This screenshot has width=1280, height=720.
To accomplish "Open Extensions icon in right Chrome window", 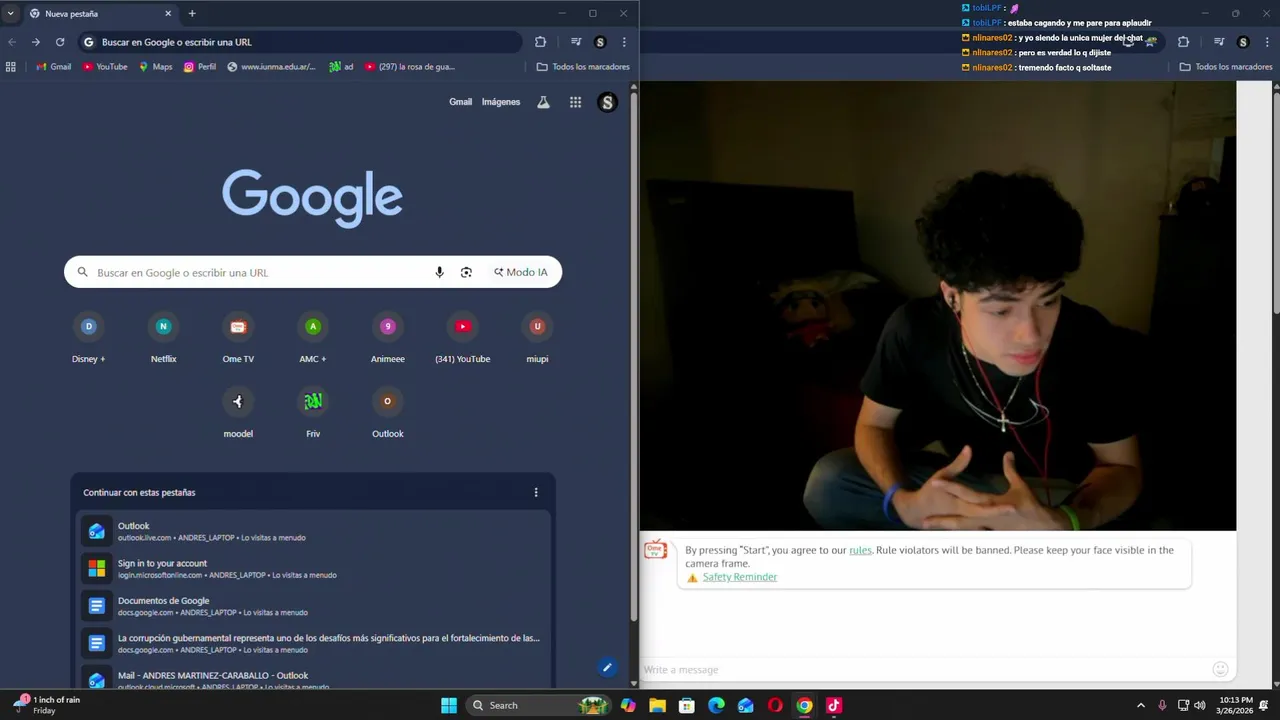I will pyautogui.click(x=1184, y=42).
